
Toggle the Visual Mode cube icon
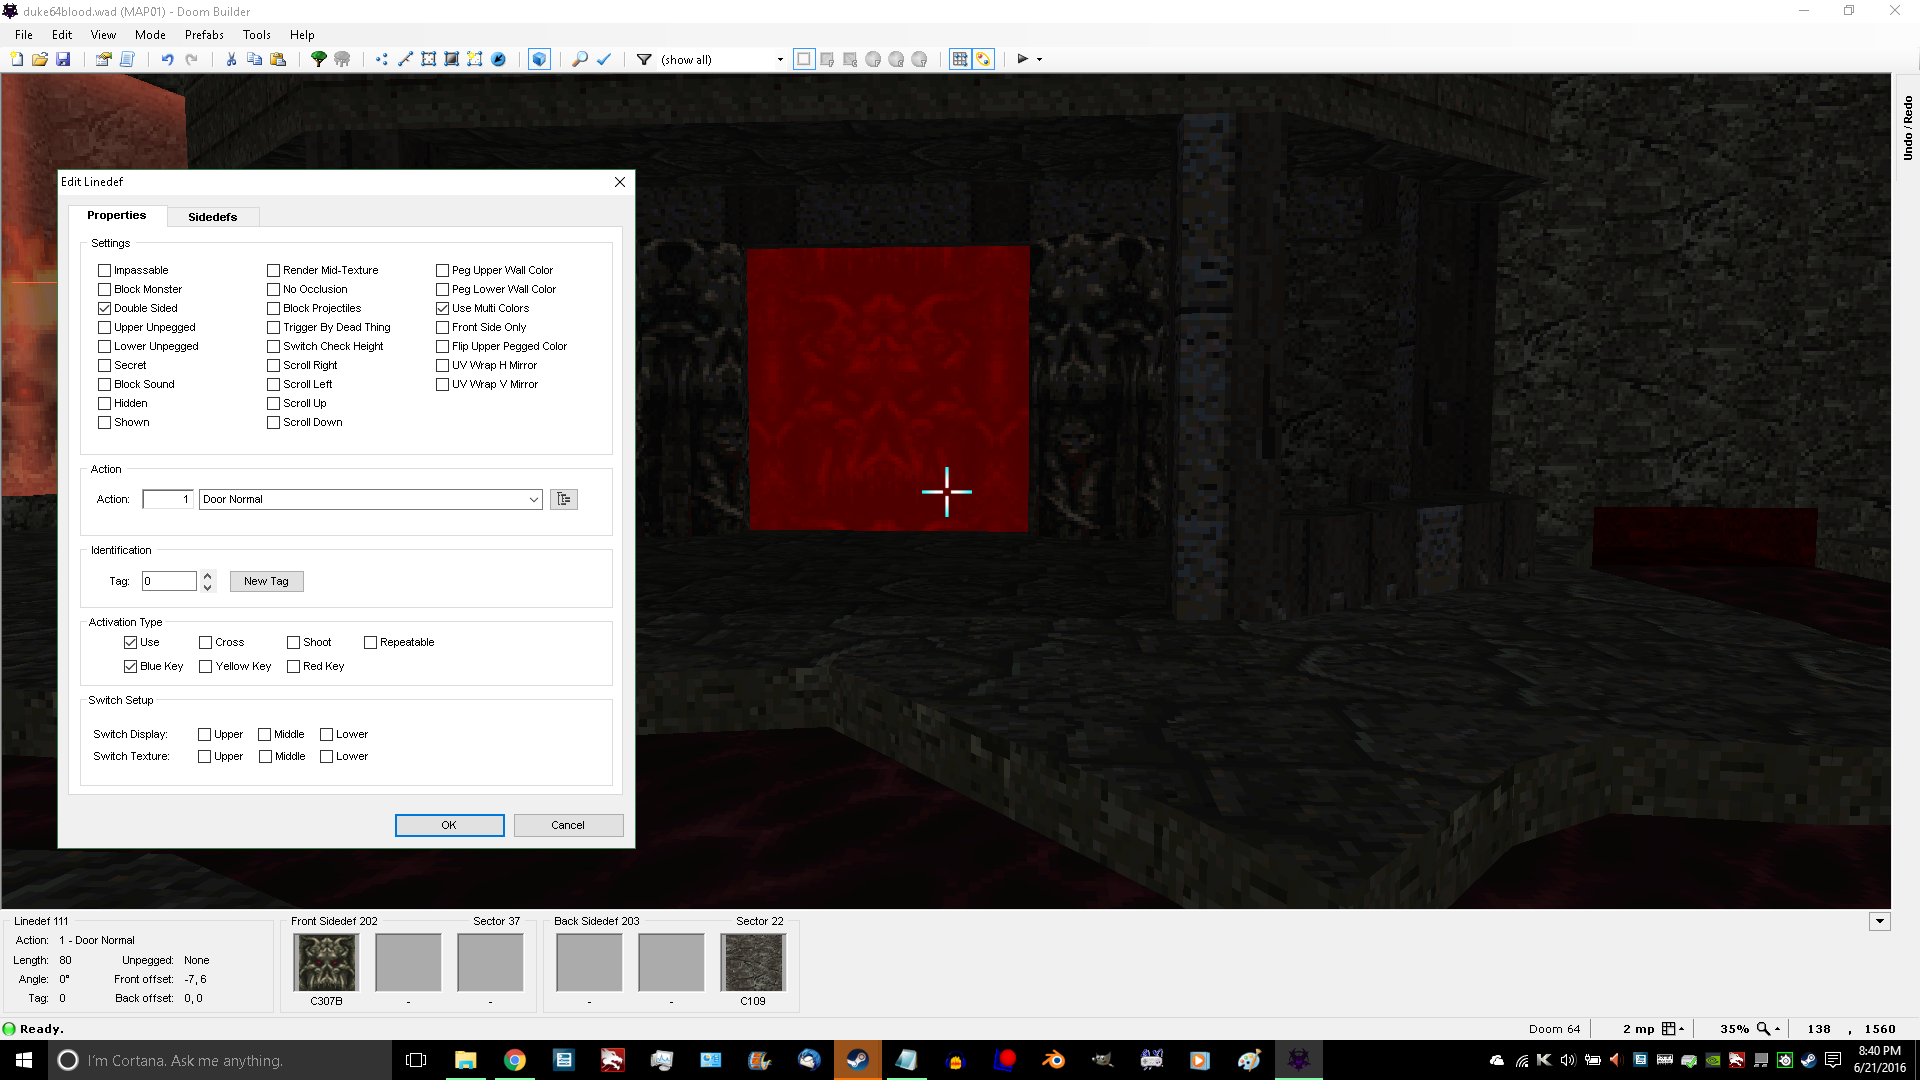(539, 59)
